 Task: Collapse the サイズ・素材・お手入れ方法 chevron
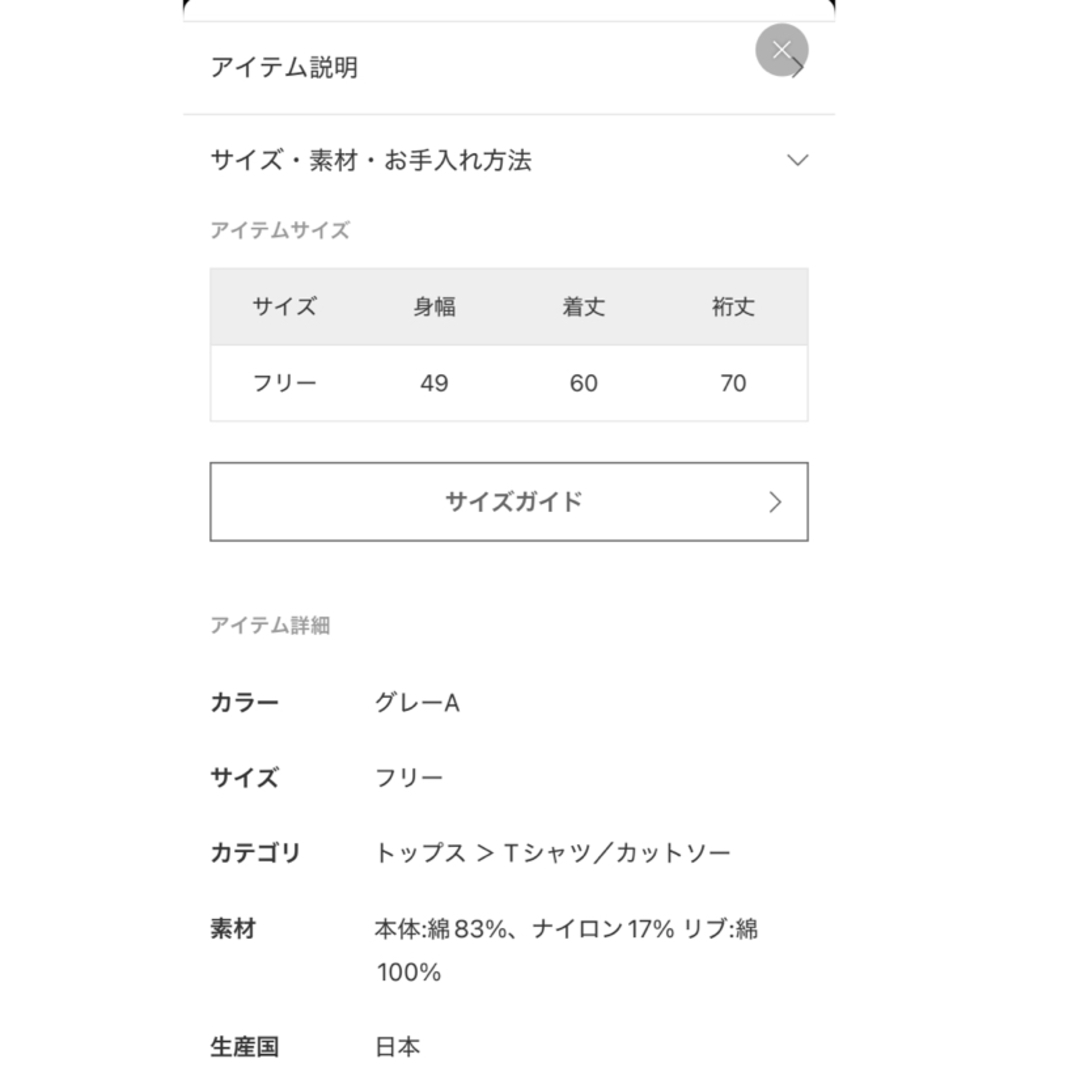pos(797,160)
